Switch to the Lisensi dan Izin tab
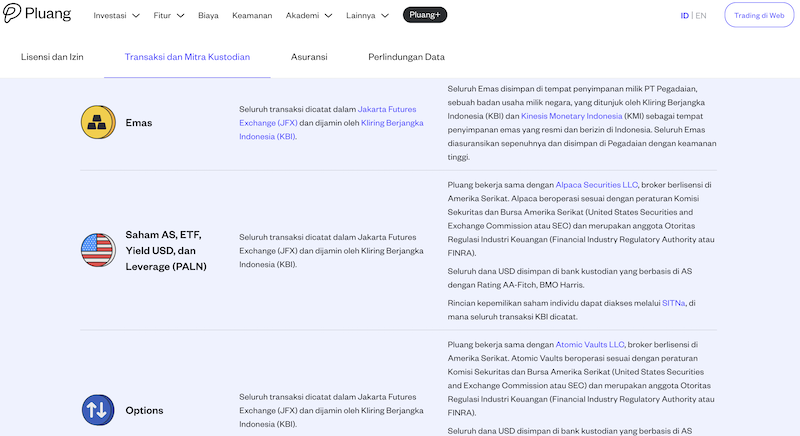This screenshot has height=436, width=800. tap(52, 57)
